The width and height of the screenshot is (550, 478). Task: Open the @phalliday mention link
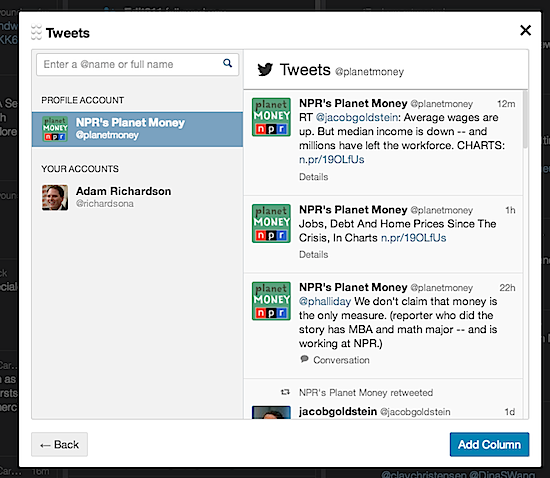[x=325, y=301]
